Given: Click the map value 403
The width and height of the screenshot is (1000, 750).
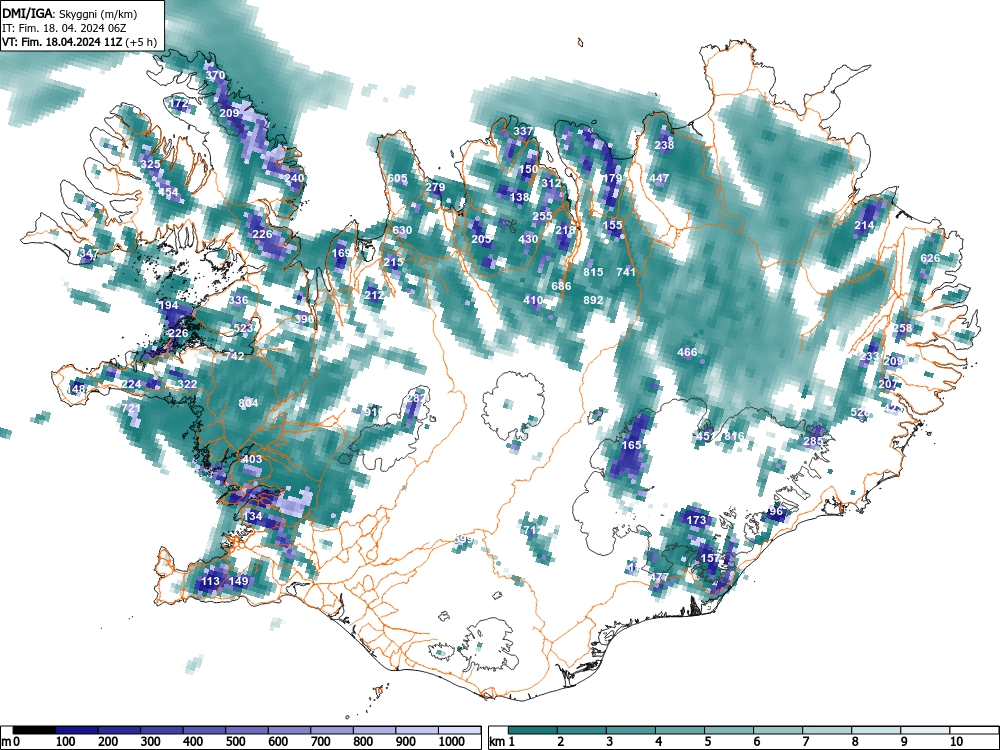Looking at the screenshot, I should point(253,459).
